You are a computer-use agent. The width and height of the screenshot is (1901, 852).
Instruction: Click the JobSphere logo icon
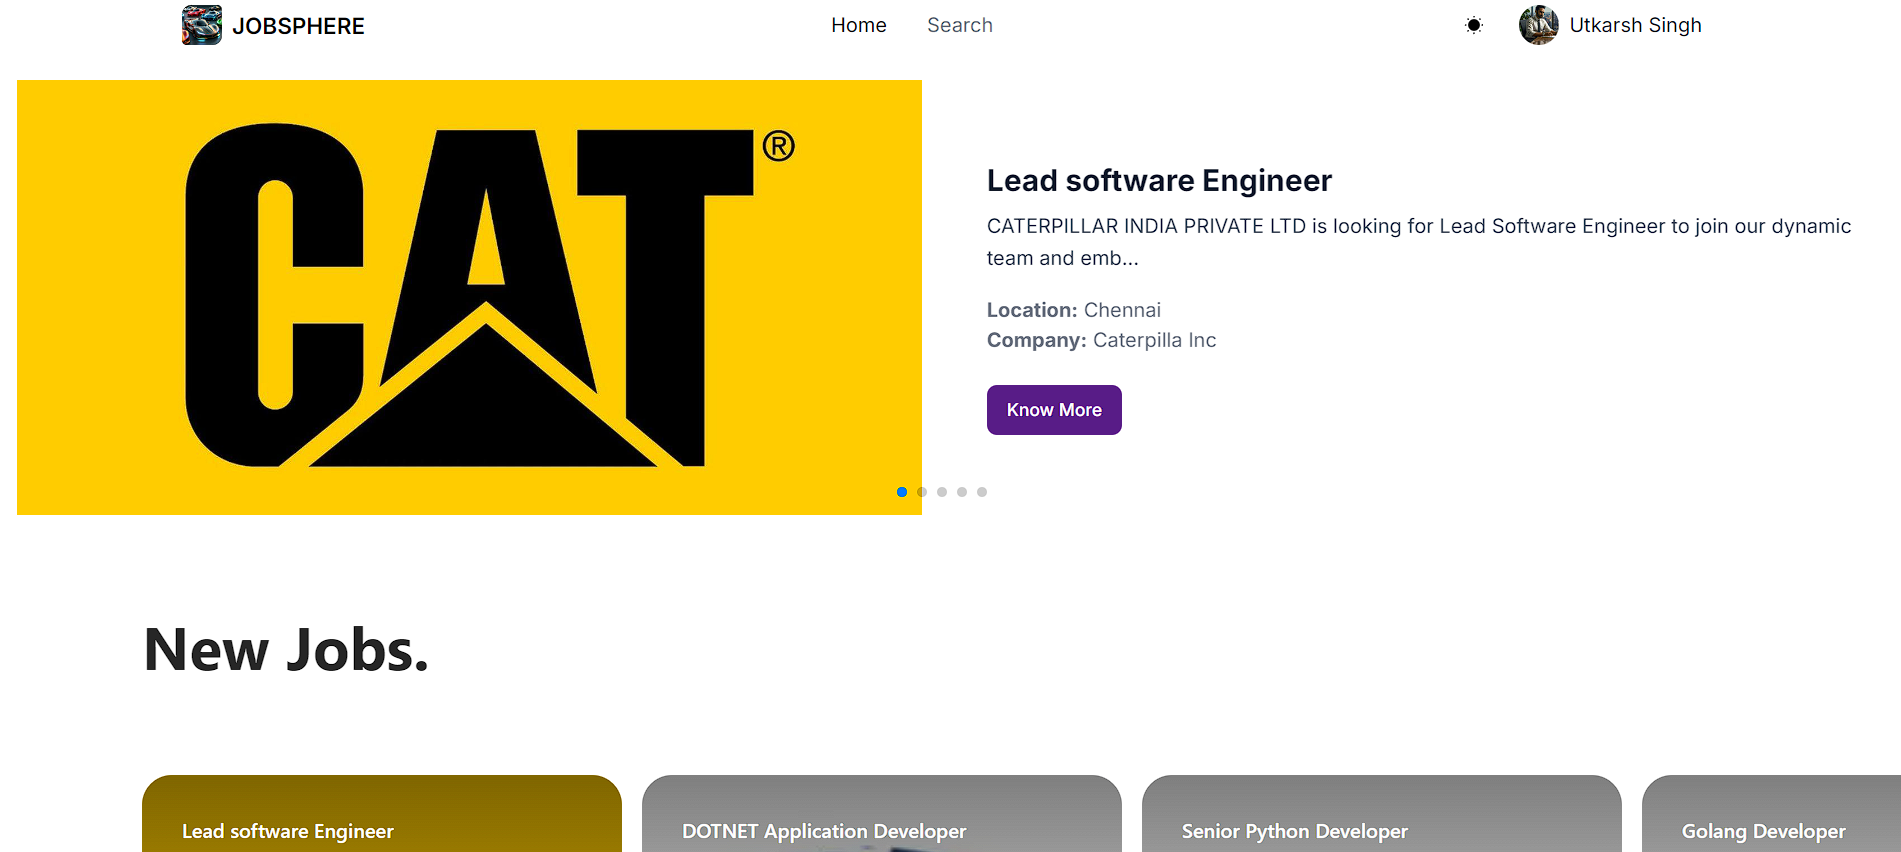201,25
